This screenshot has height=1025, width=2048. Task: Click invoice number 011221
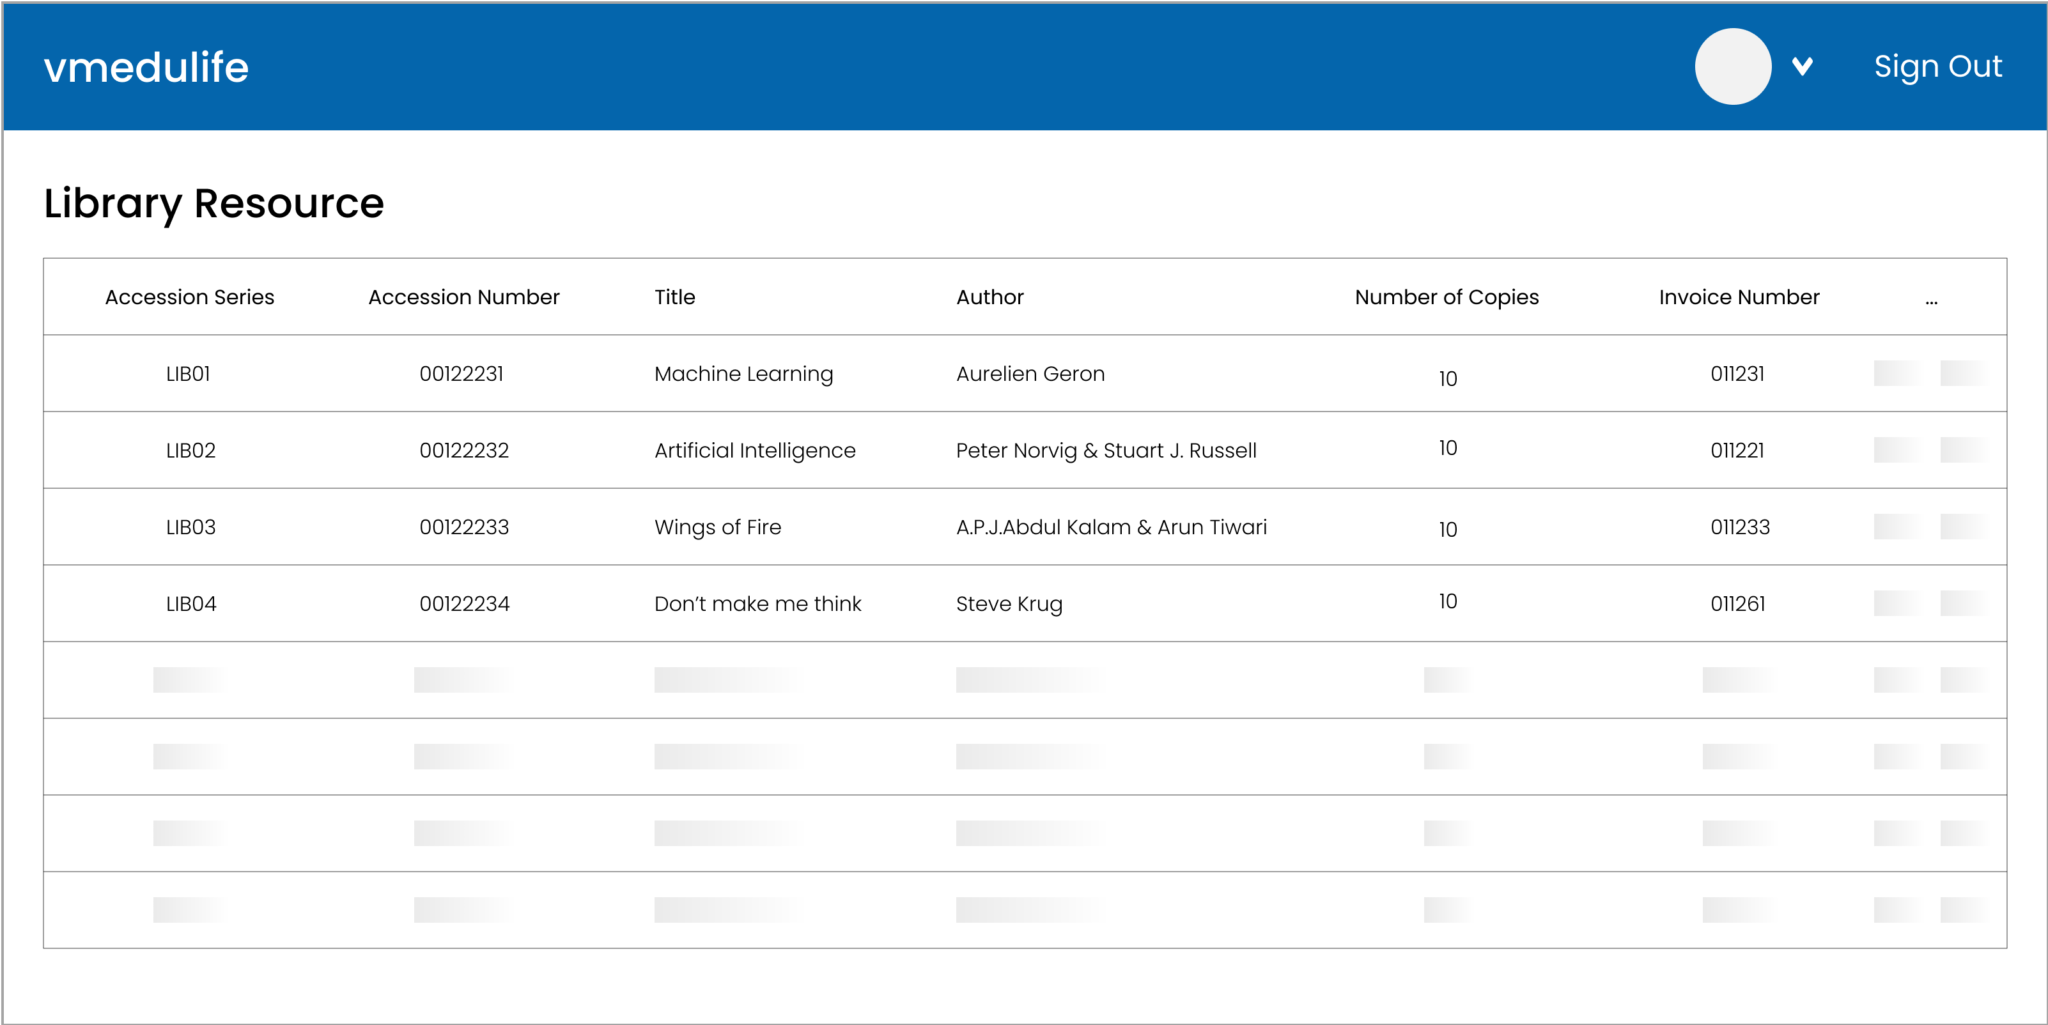click(x=1737, y=451)
